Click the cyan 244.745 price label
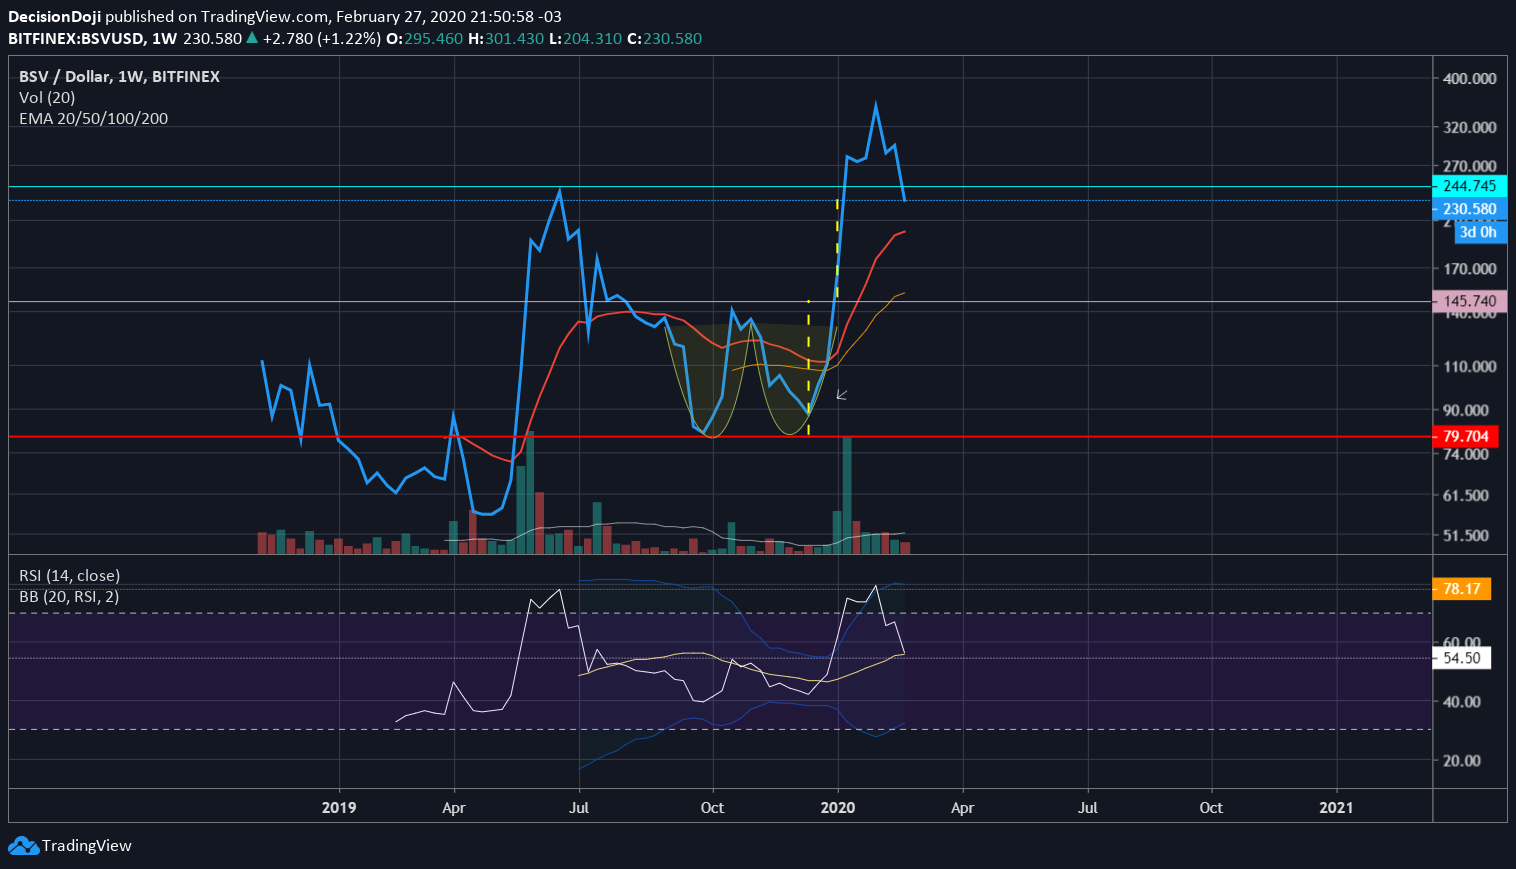This screenshot has height=869, width=1516. pos(1469,186)
